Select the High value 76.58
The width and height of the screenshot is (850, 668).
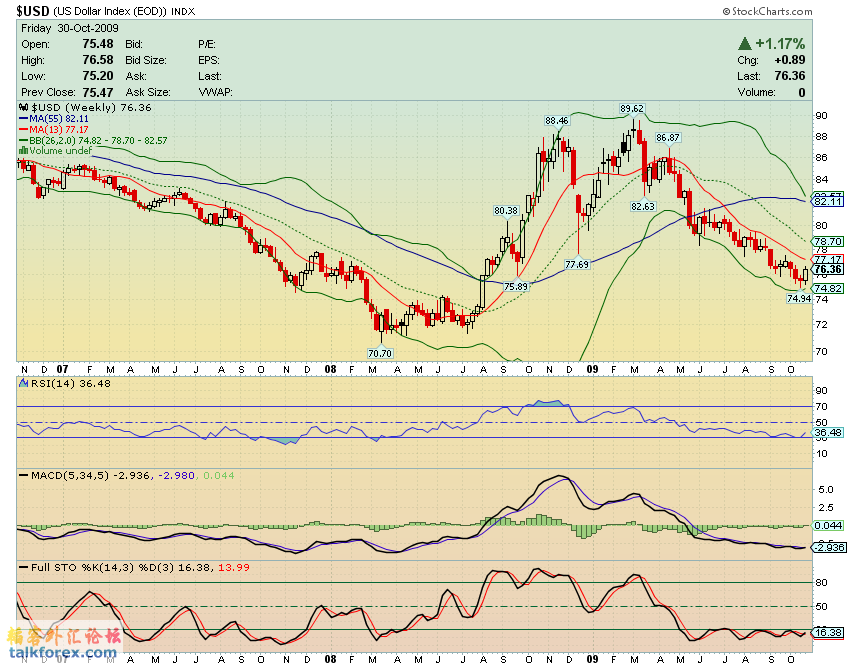point(98,60)
